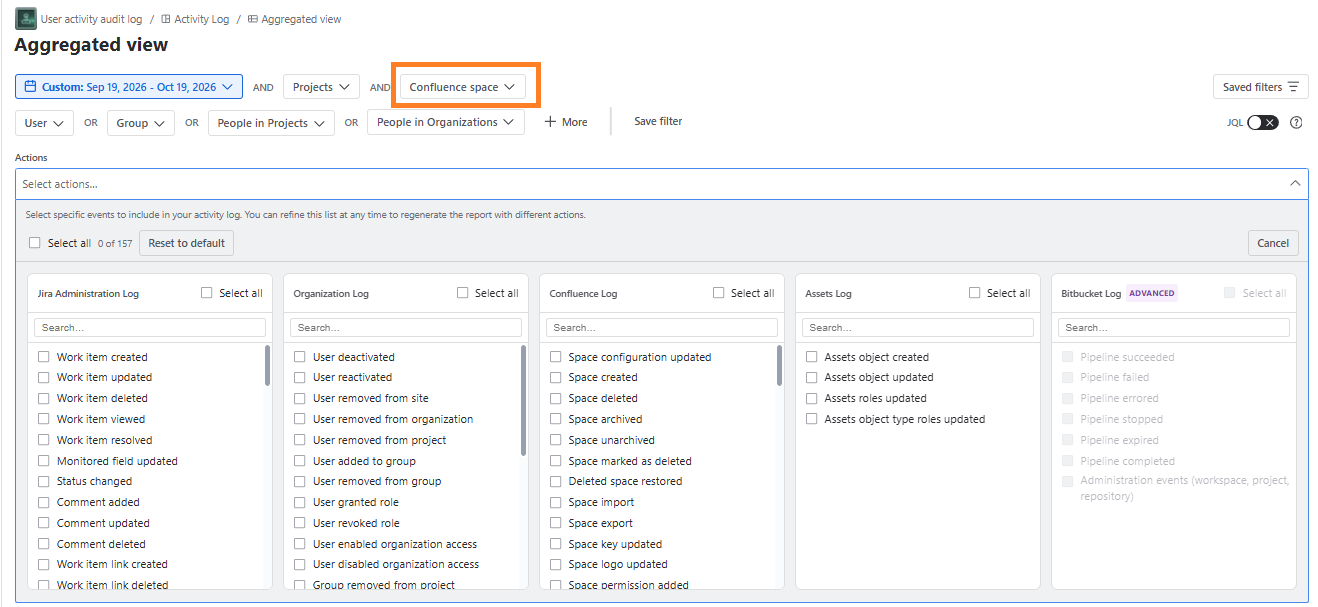Click the Save filter button
This screenshot has height=607, width=1318.
click(658, 122)
